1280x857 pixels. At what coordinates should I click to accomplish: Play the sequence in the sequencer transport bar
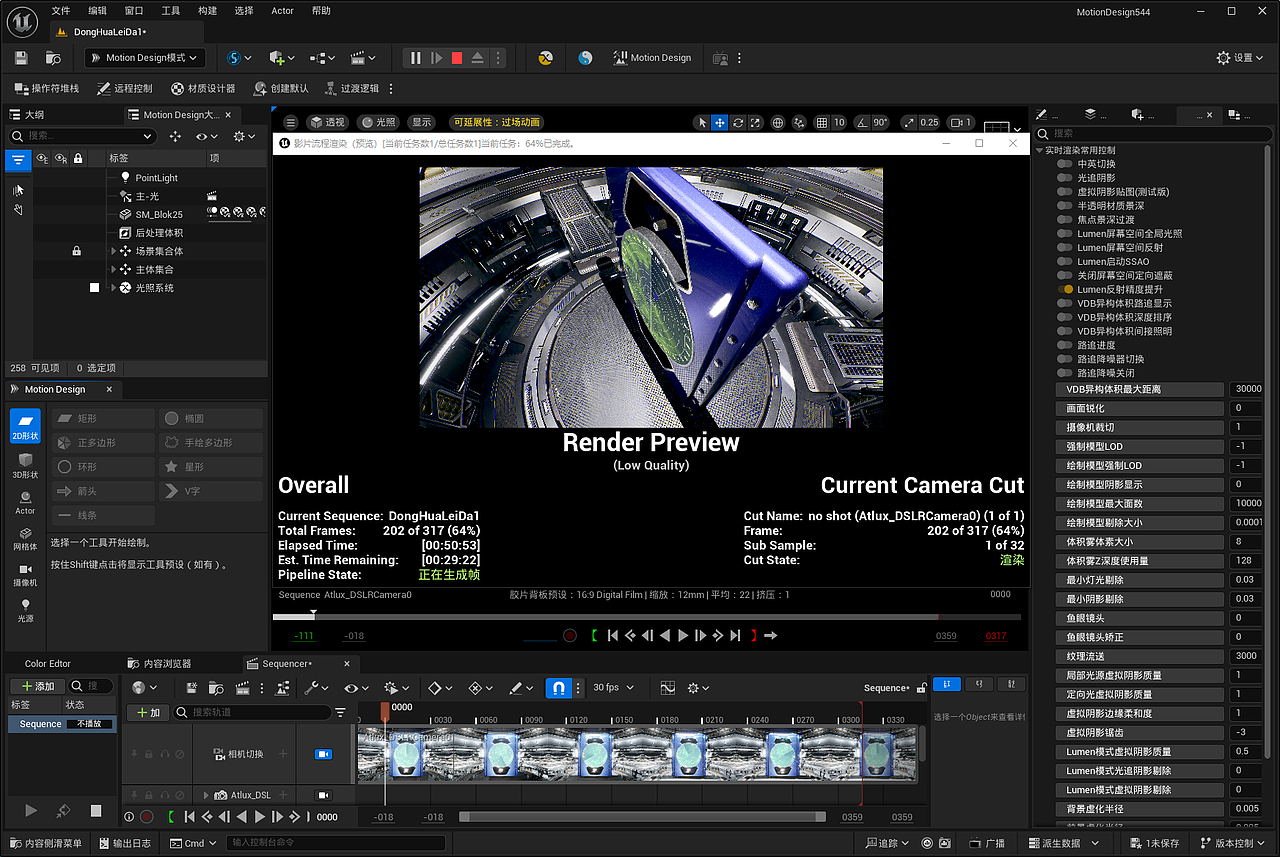pyautogui.click(x=260, y=817)
